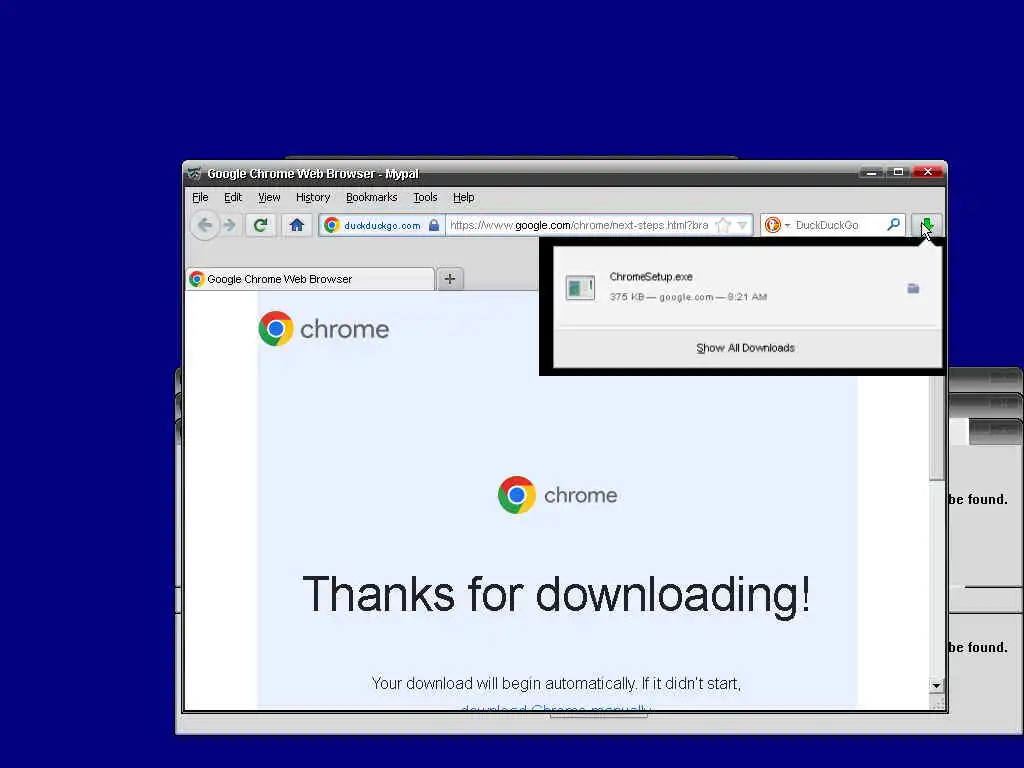This screenshot has height=768, width=1024.
Task: Open the View menu
Action: point(268,197)
